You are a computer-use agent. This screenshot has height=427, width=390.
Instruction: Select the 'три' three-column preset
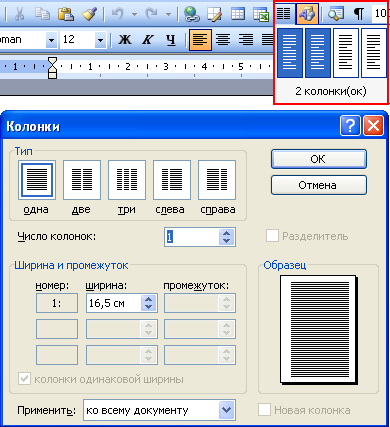127,180
